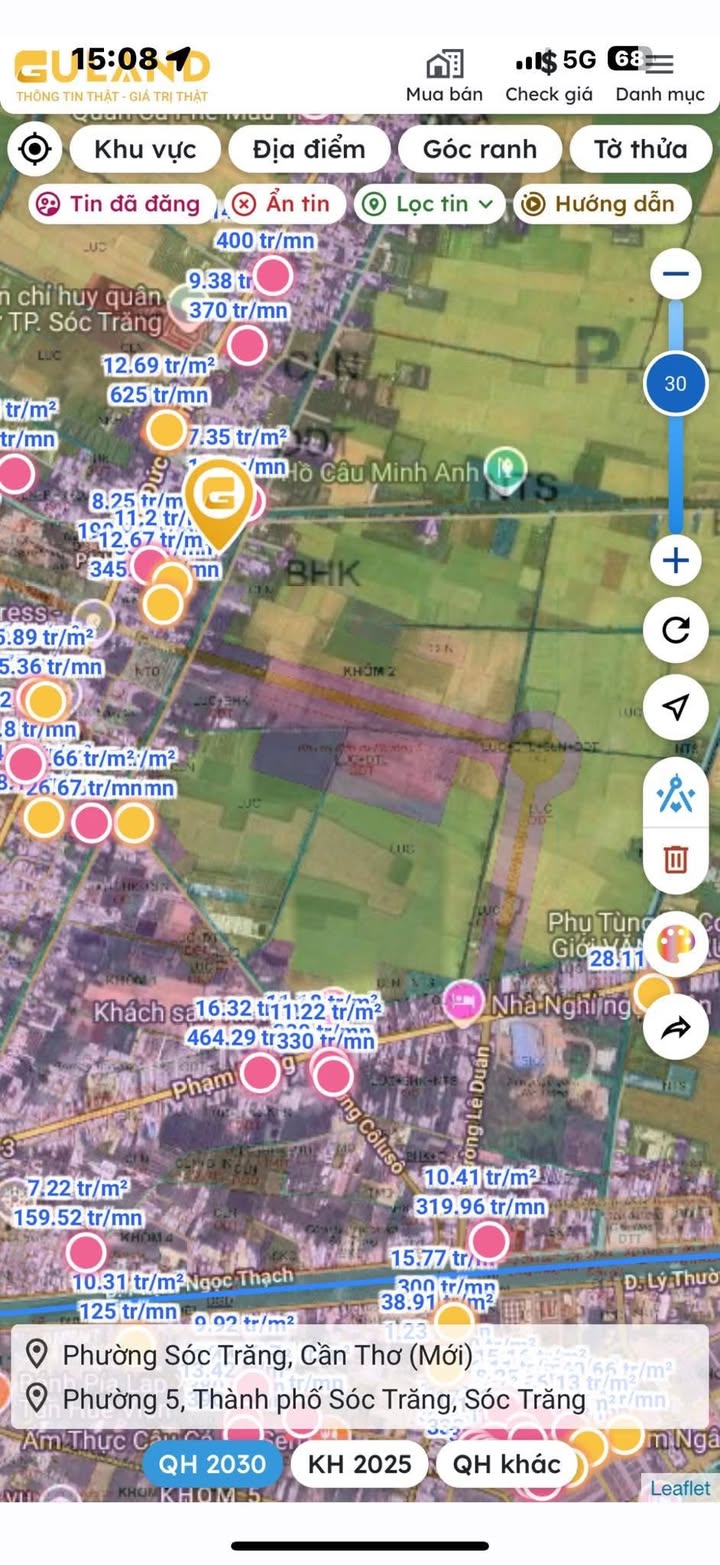The height and width of the screenshot is (1565, 720).
Task: Tap the 10.41 tr/m² price label
Action: [481, 1176]
